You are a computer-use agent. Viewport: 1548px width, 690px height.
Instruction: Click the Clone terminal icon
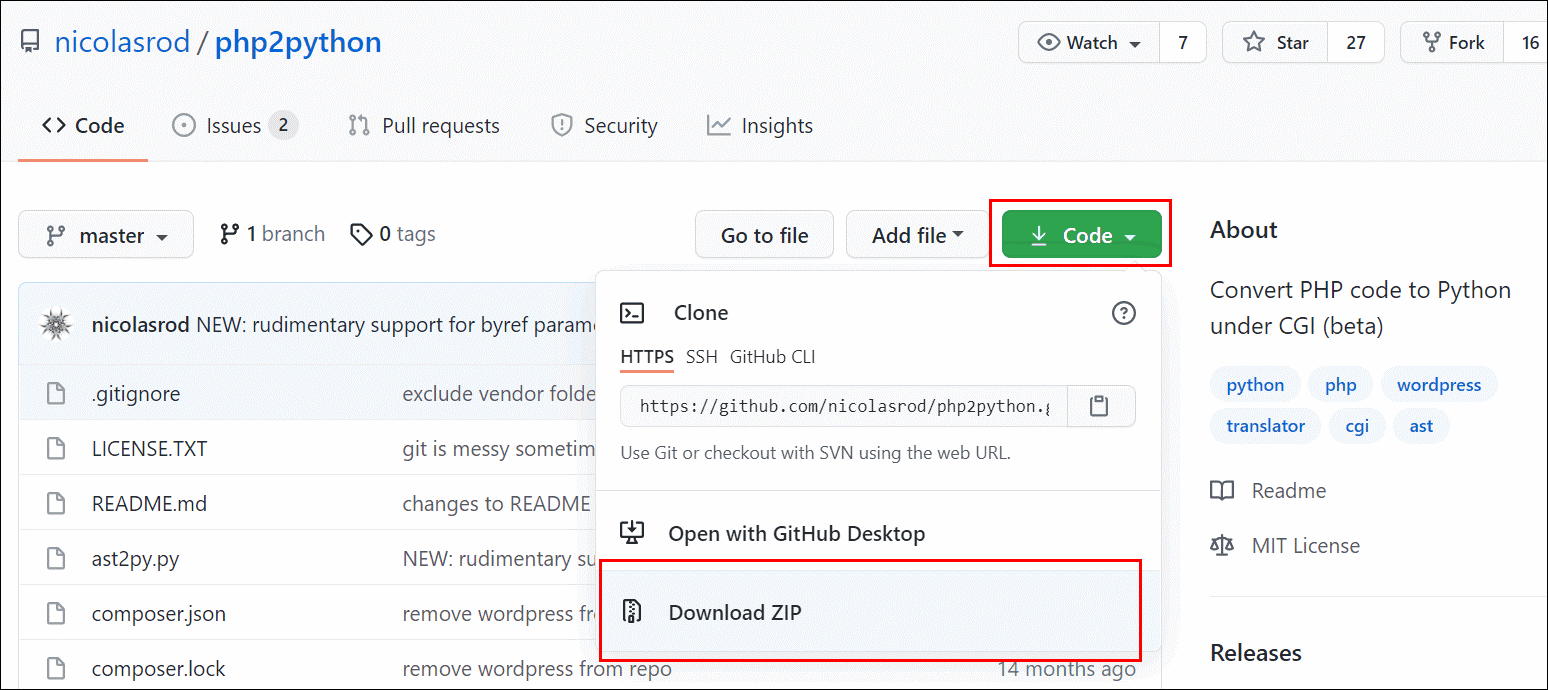tap(632, 313)
